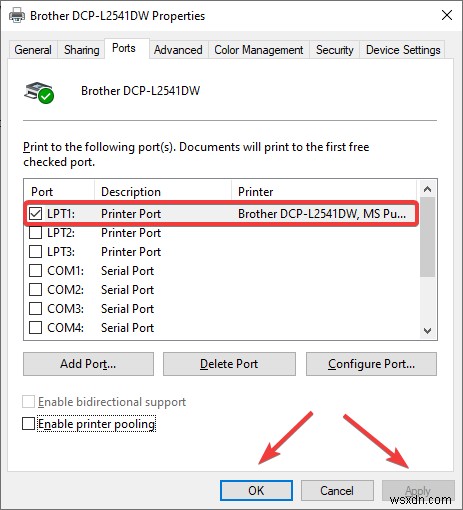The width and height of the screenshot is (463, 510).
Task: Click the Configure Port button
Action: (x=371, y=364)
